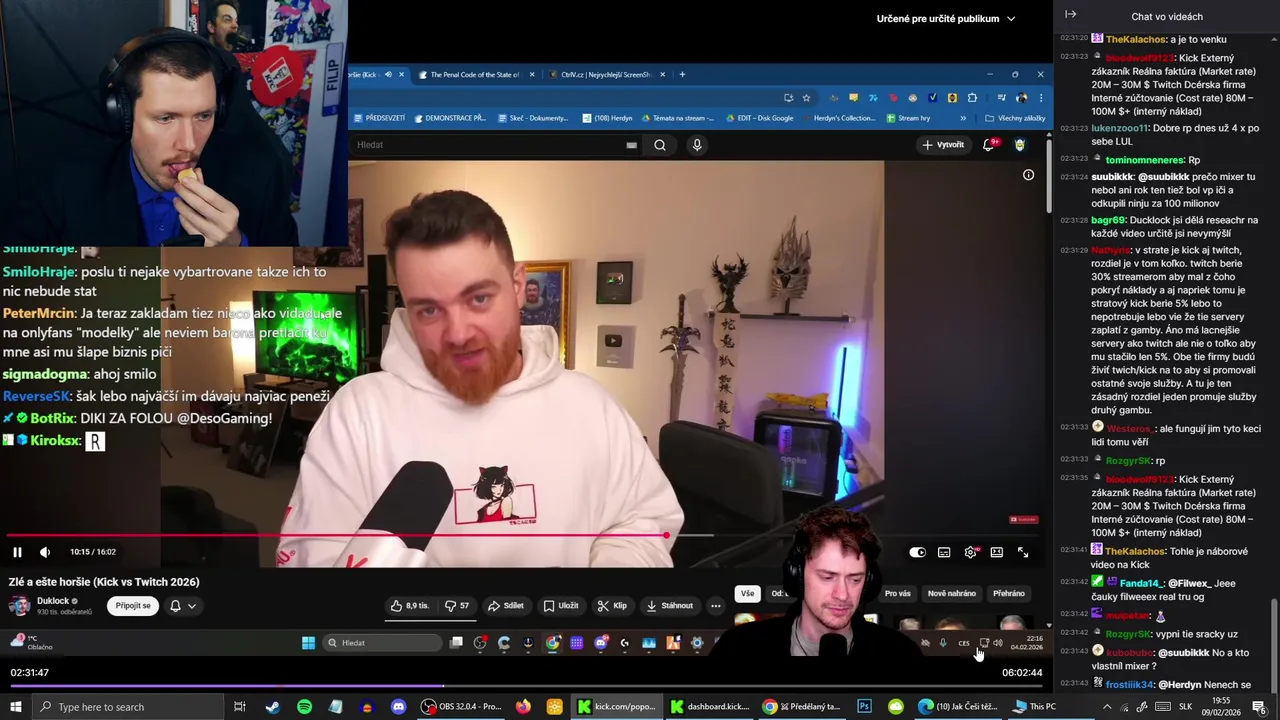
Task: Open the YouTube Vytvořit create menu
Action: [943, 145]
